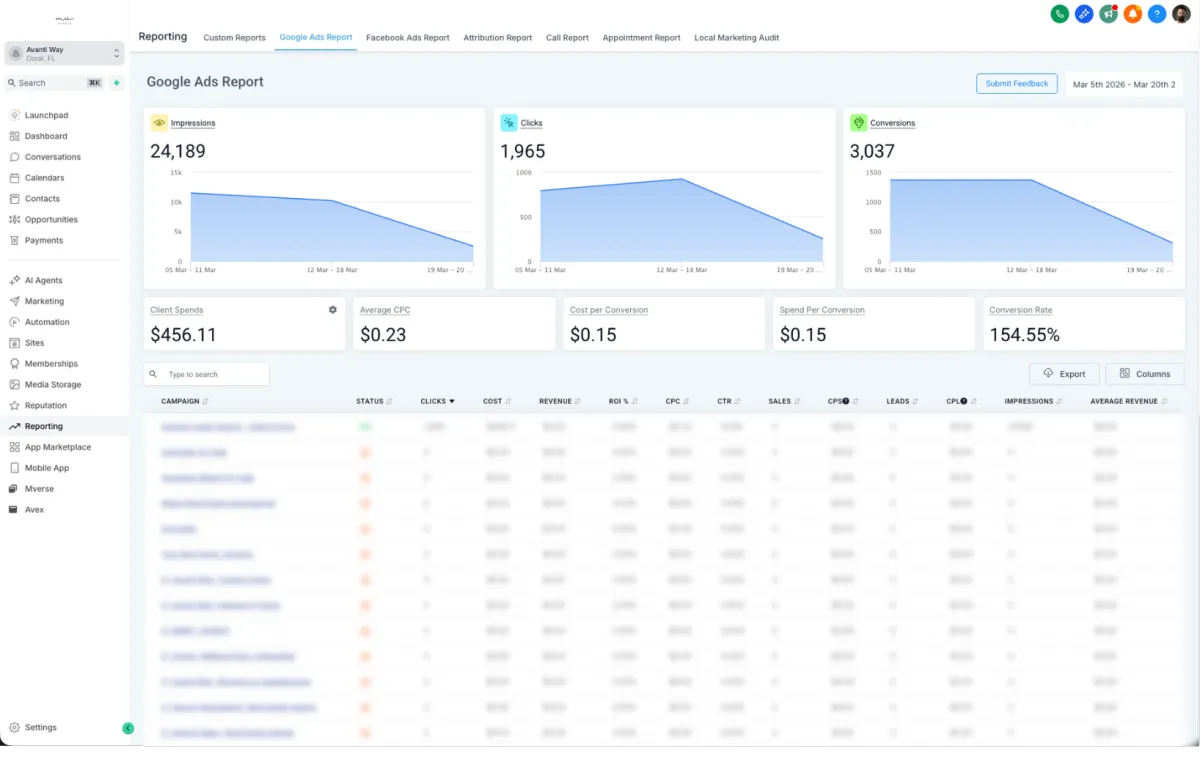The height and width of the screenshot is (759, 1200).
Task: Click the green quick-add lightning icon
Action: 117,83
